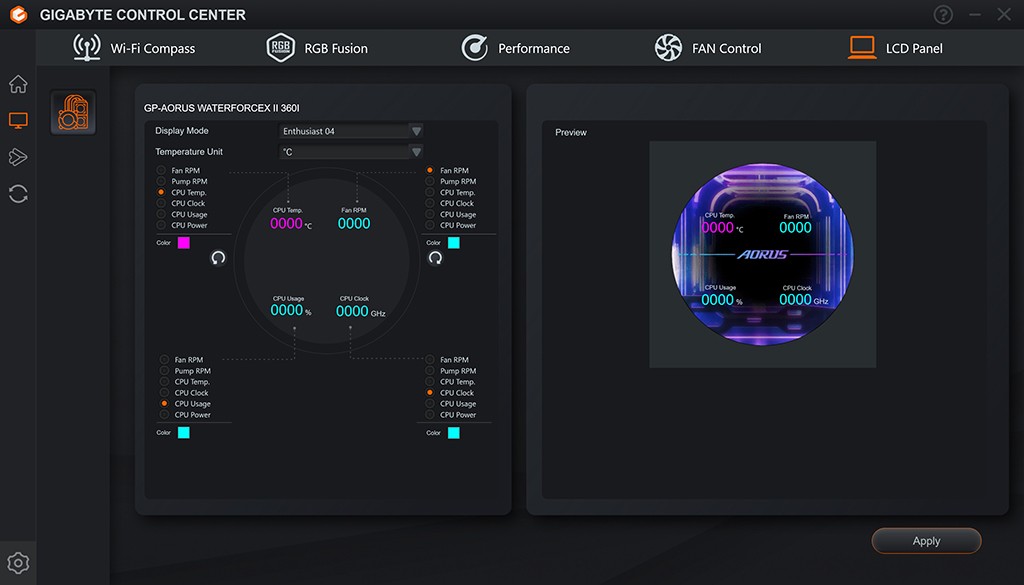Open the cyan color swatch for the top-right slot
Viewport: 1024px width, 585px height.
pyautogui.click(x=454, y=243)
